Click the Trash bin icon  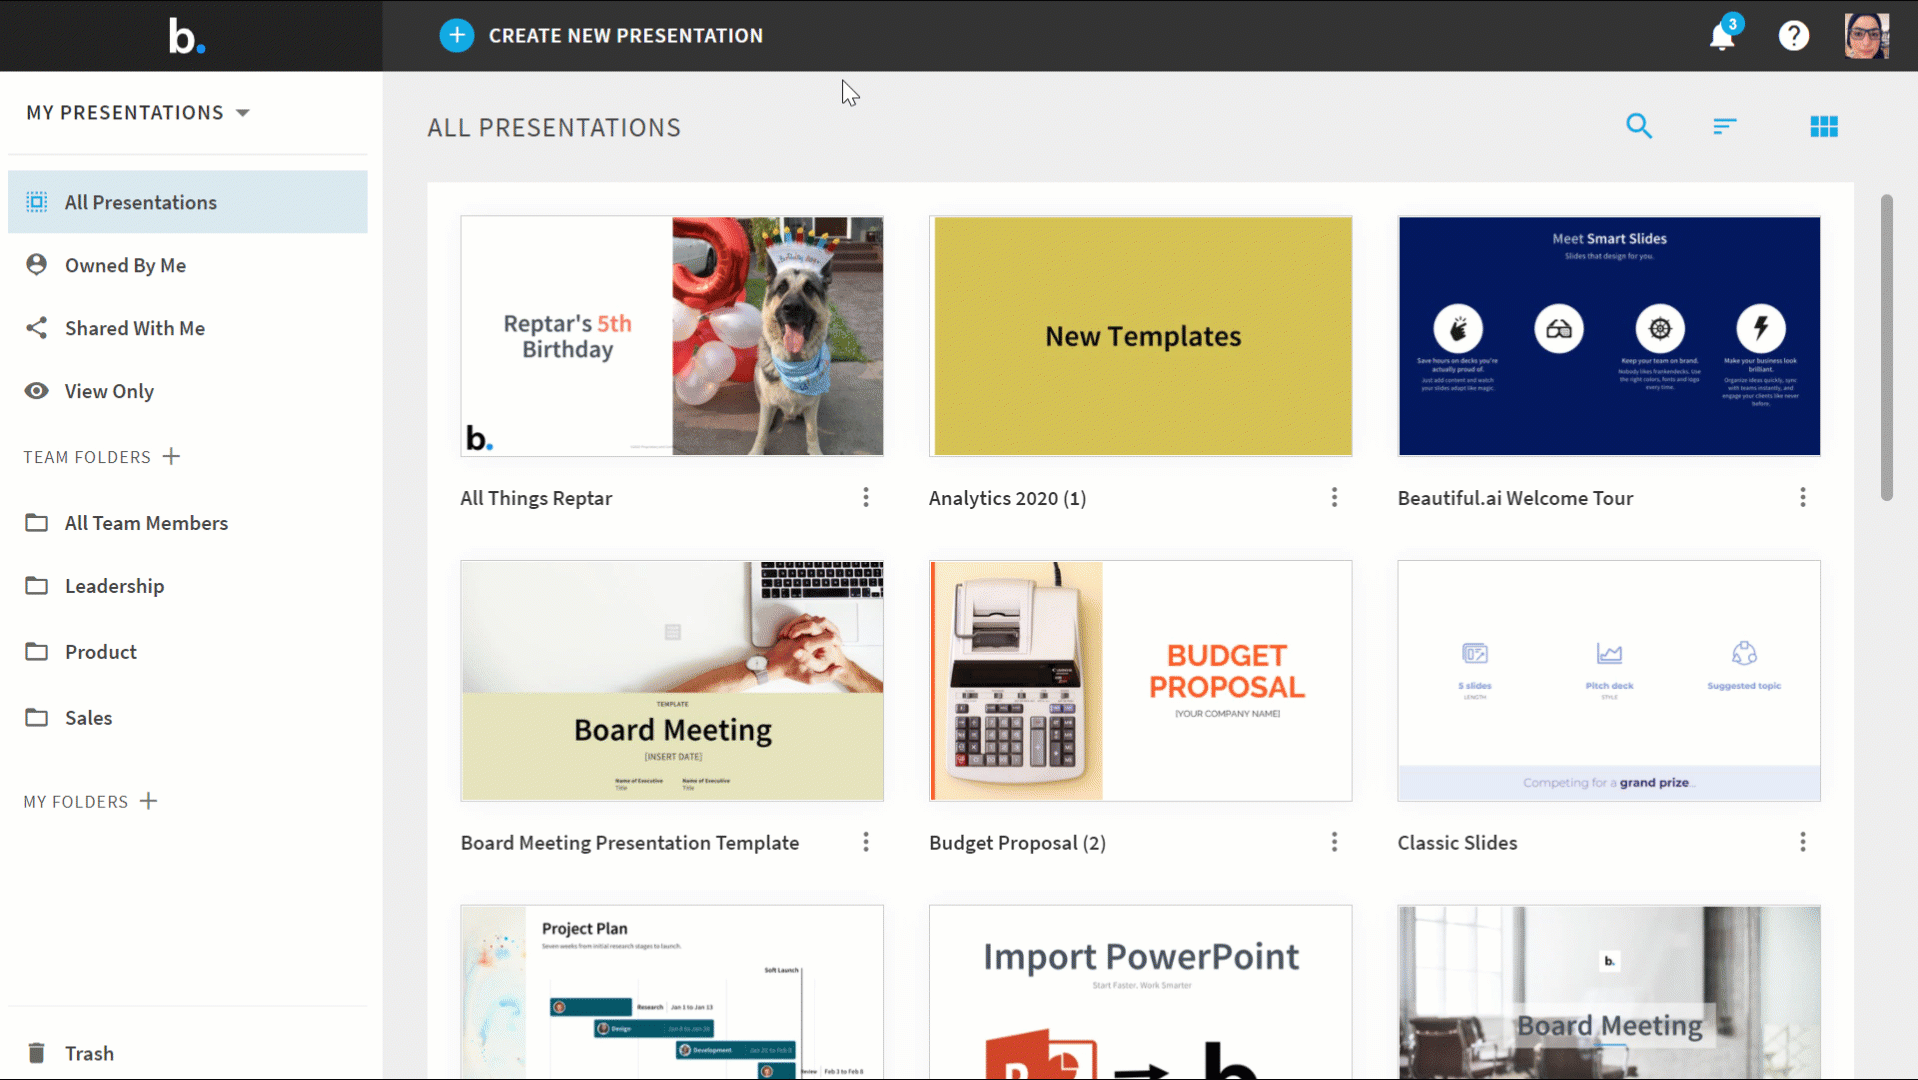pos(37,1053)
